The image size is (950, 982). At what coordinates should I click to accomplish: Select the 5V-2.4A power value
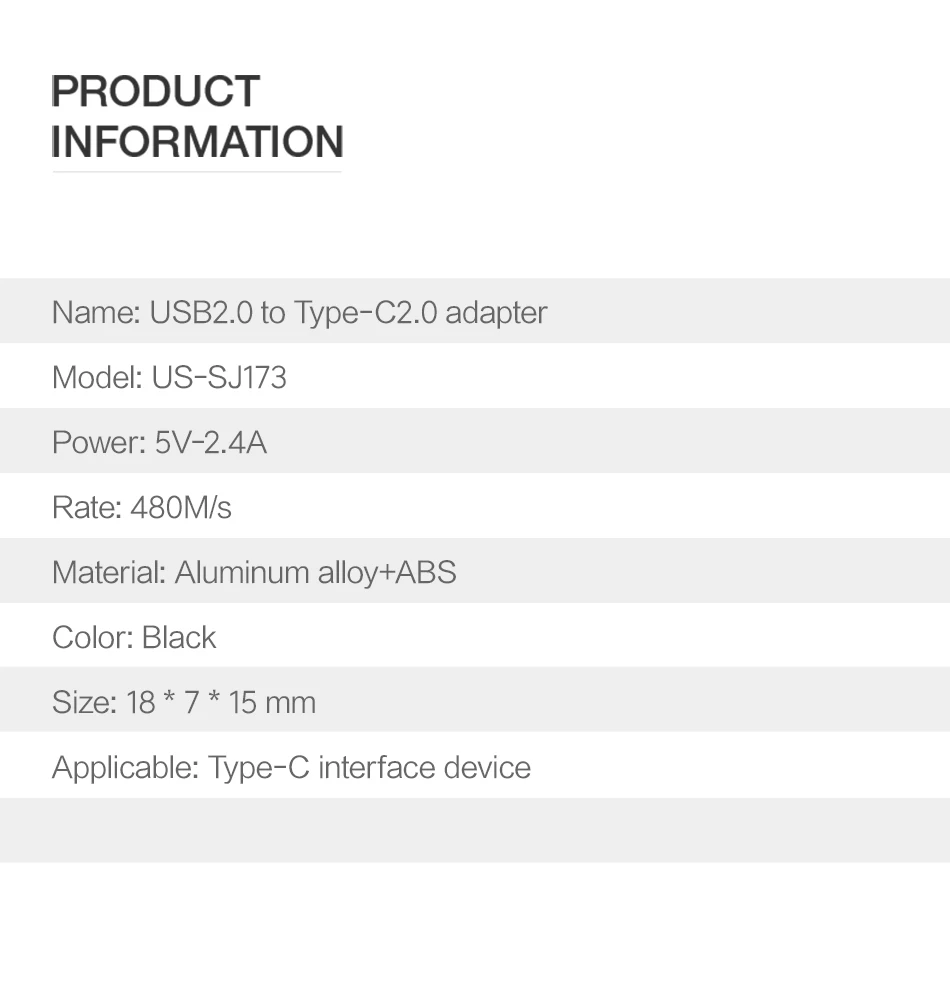(210, 442)
